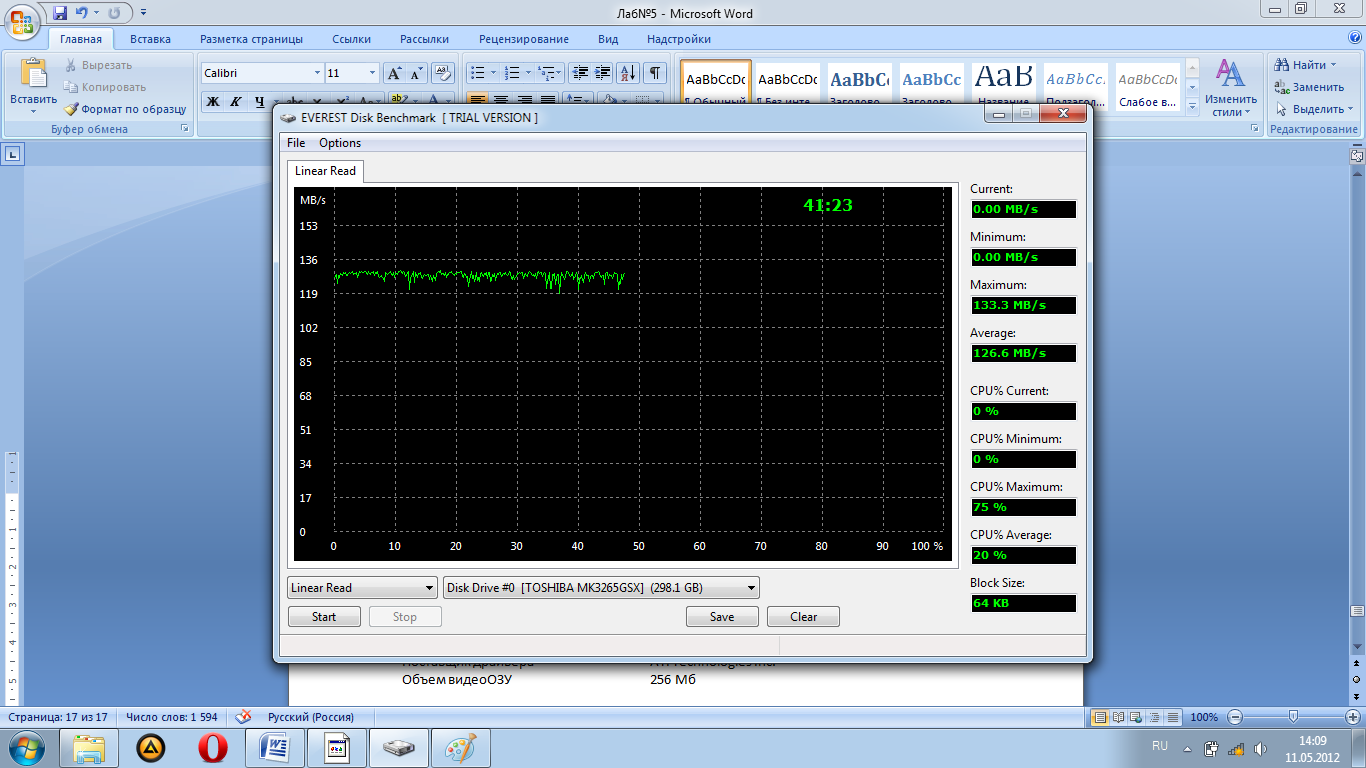Click the Start button in Disk Benchmark
This screenshot has height=768, width=1366.
pos(324,617)
